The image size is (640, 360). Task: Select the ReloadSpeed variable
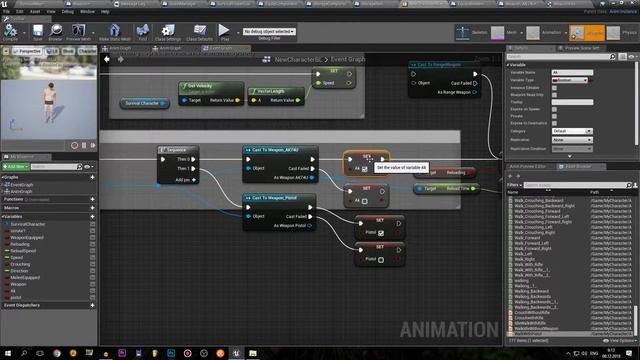pos(23,251)
